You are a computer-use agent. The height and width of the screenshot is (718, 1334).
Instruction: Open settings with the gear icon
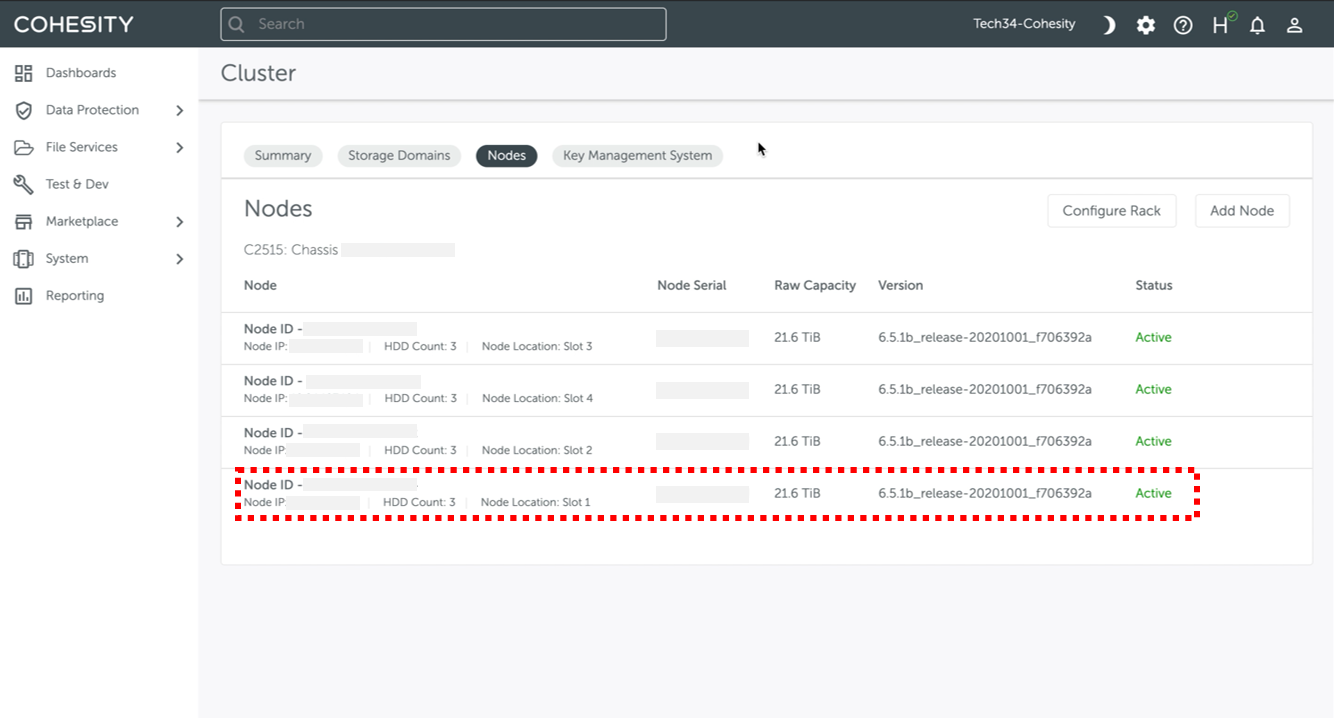[x=1146, y=25]
